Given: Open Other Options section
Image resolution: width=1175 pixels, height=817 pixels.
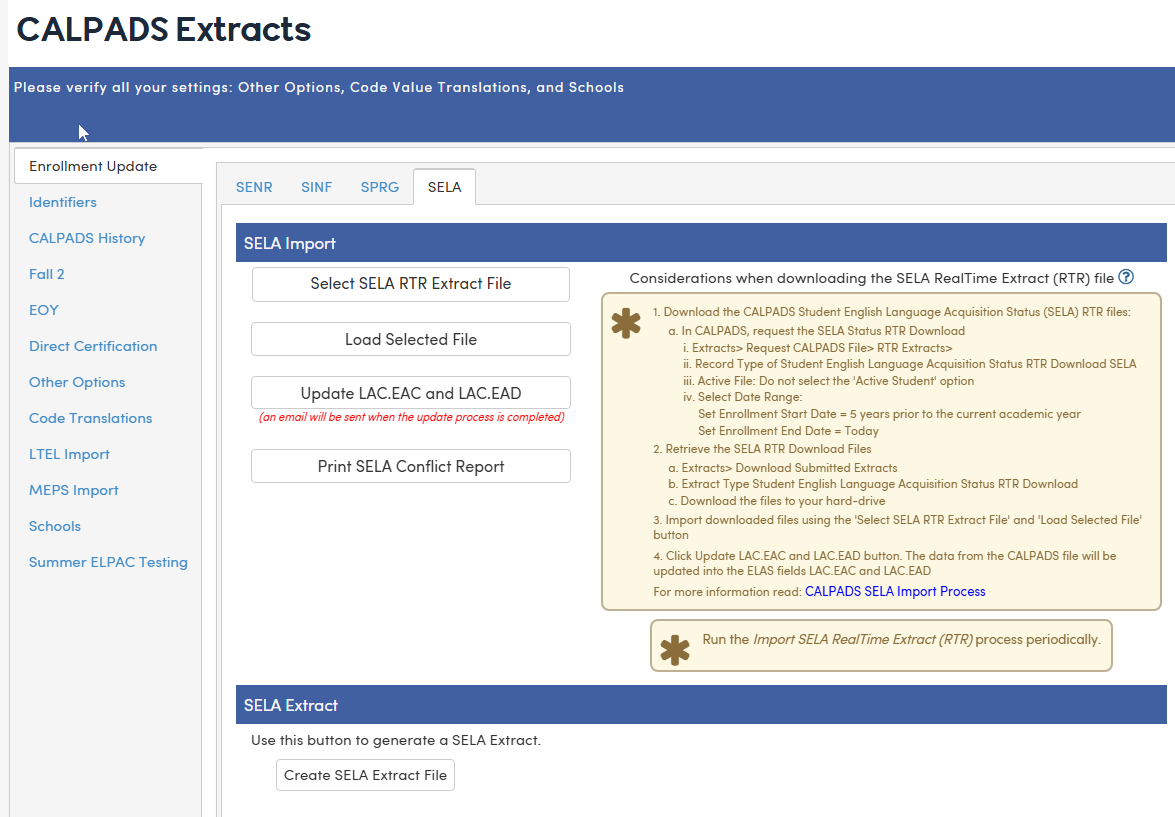Looking at the screenshot, I should [x=77, y=382].
